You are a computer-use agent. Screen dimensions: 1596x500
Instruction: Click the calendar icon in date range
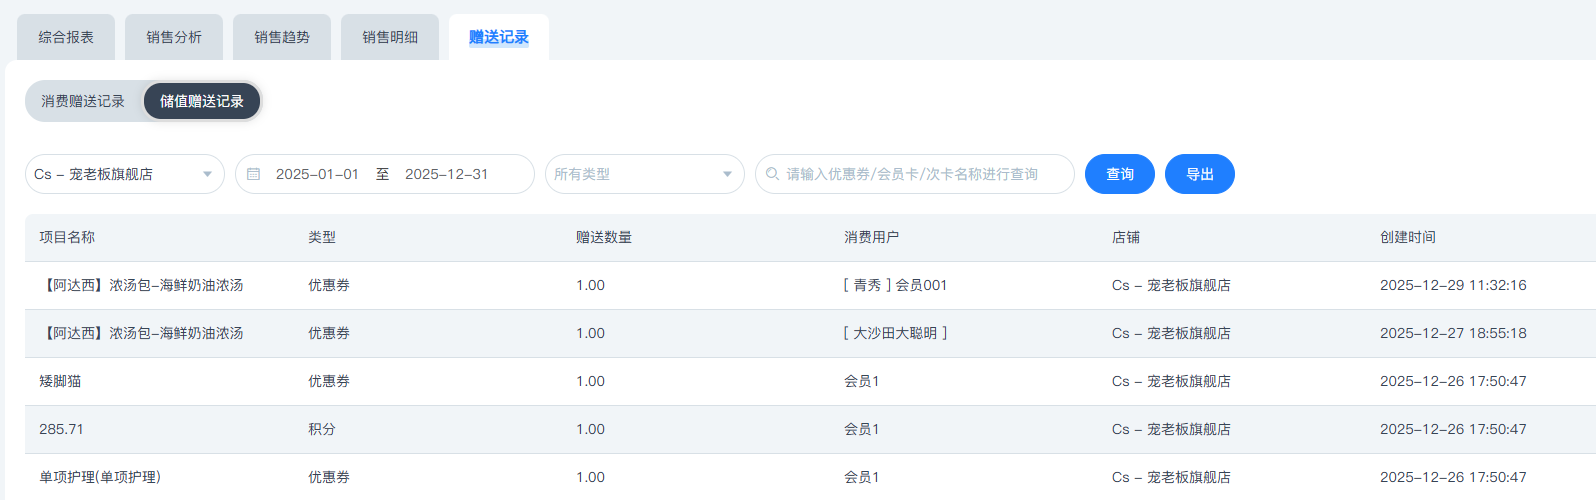pos(254,174)
